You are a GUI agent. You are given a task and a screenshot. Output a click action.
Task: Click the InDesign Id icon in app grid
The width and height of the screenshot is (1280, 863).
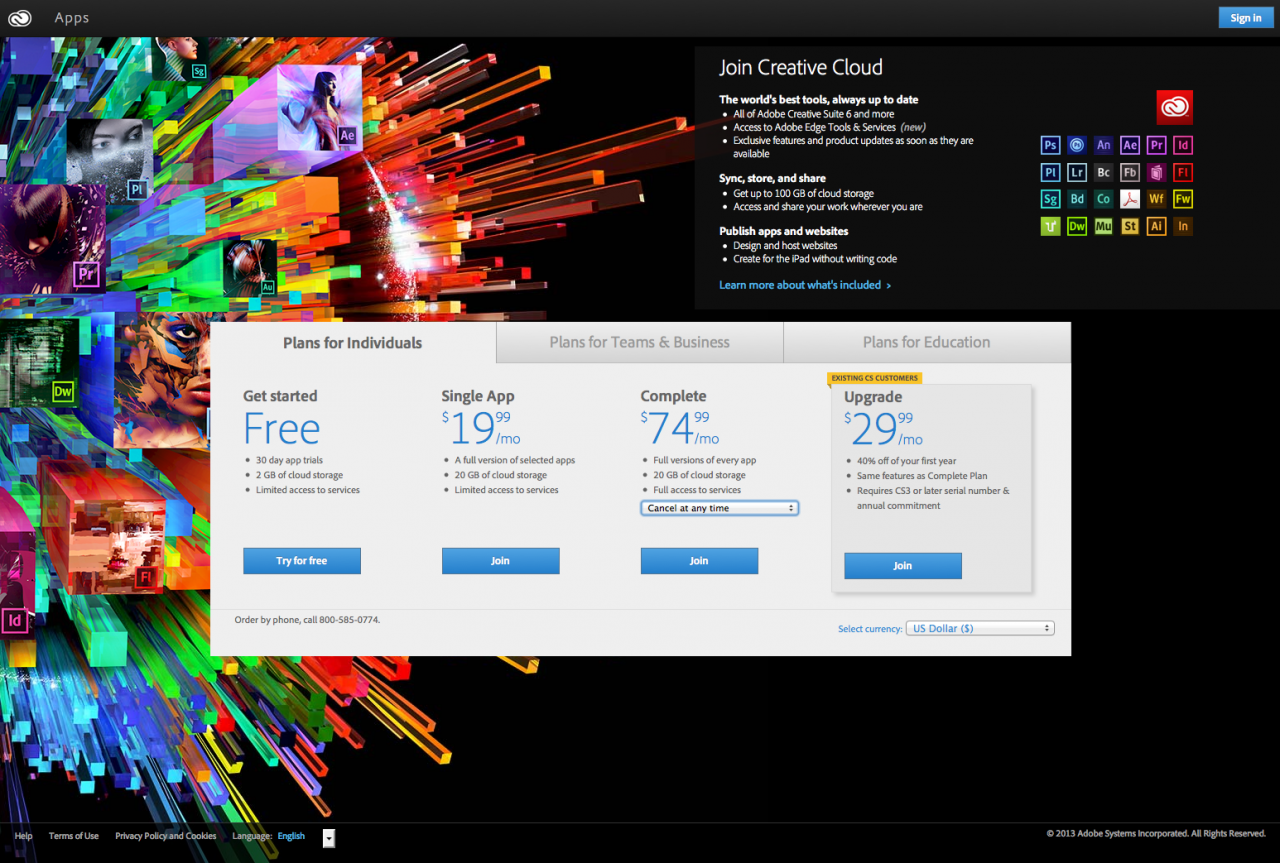(x=1183, y=145)
